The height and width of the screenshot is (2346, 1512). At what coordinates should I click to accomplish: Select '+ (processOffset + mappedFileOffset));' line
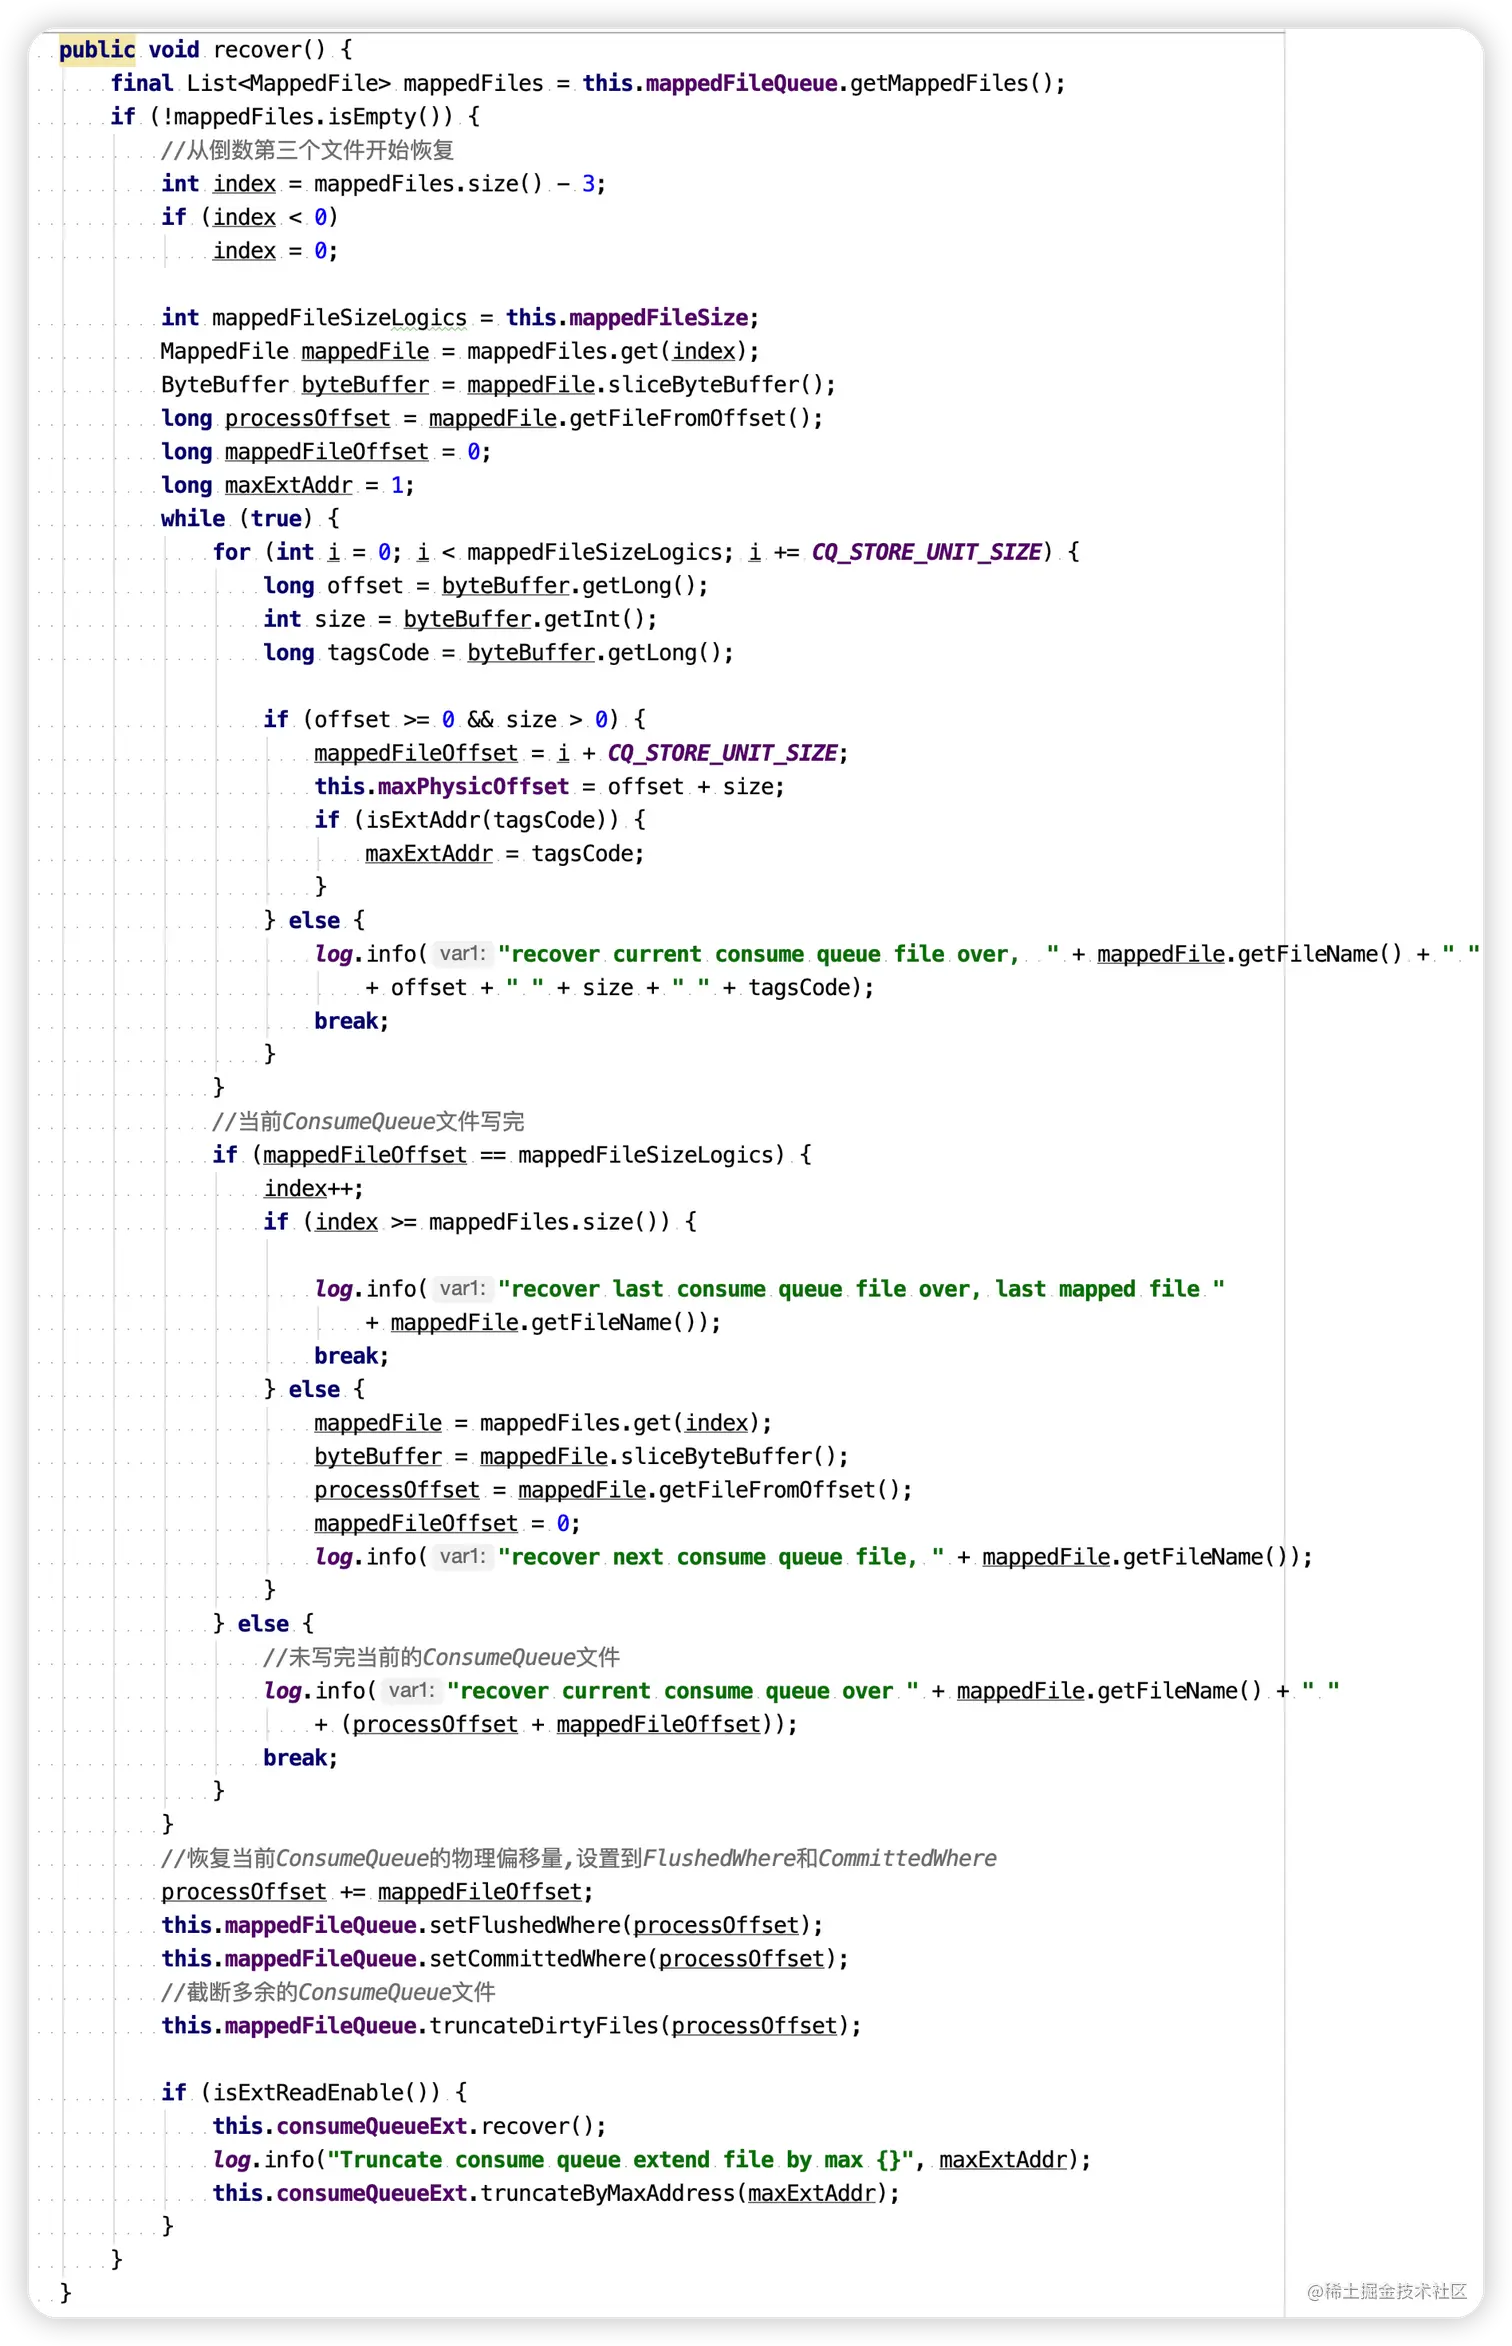point(556,1724)
